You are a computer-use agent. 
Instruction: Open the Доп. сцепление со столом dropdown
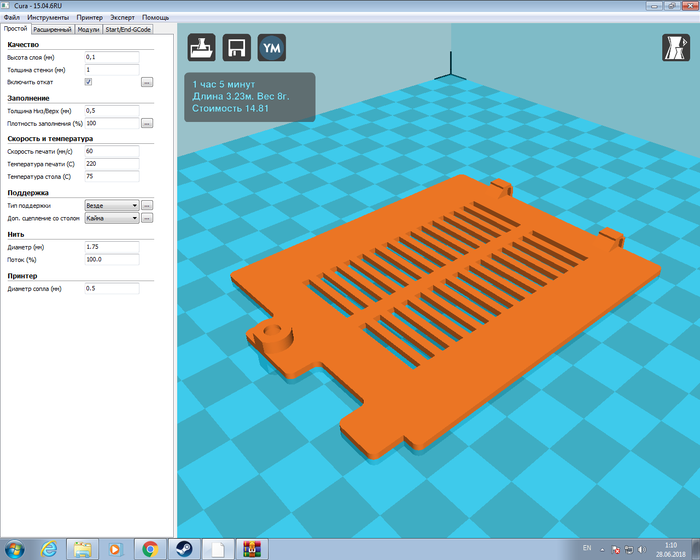111,217
